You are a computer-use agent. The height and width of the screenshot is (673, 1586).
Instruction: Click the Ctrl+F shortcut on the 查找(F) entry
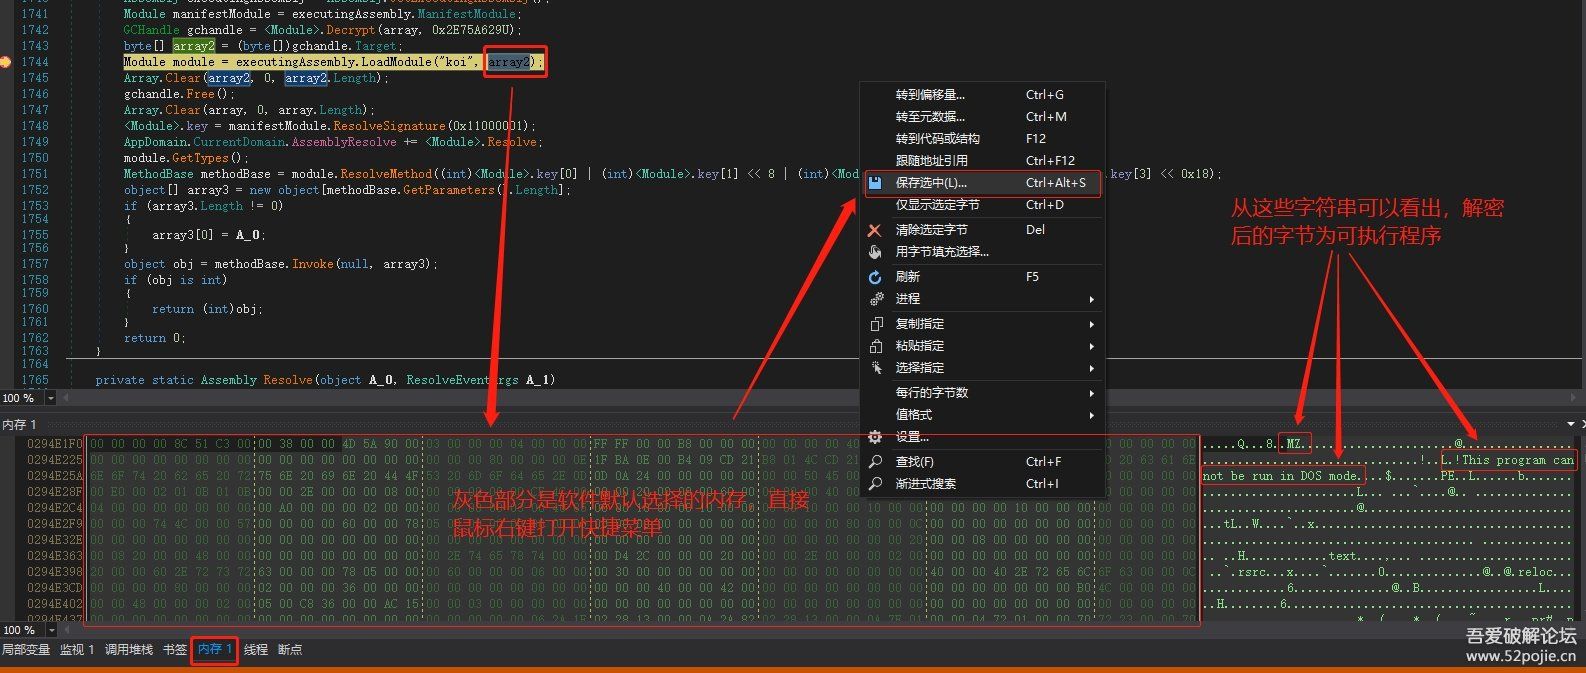click(x=1043, y=462)
